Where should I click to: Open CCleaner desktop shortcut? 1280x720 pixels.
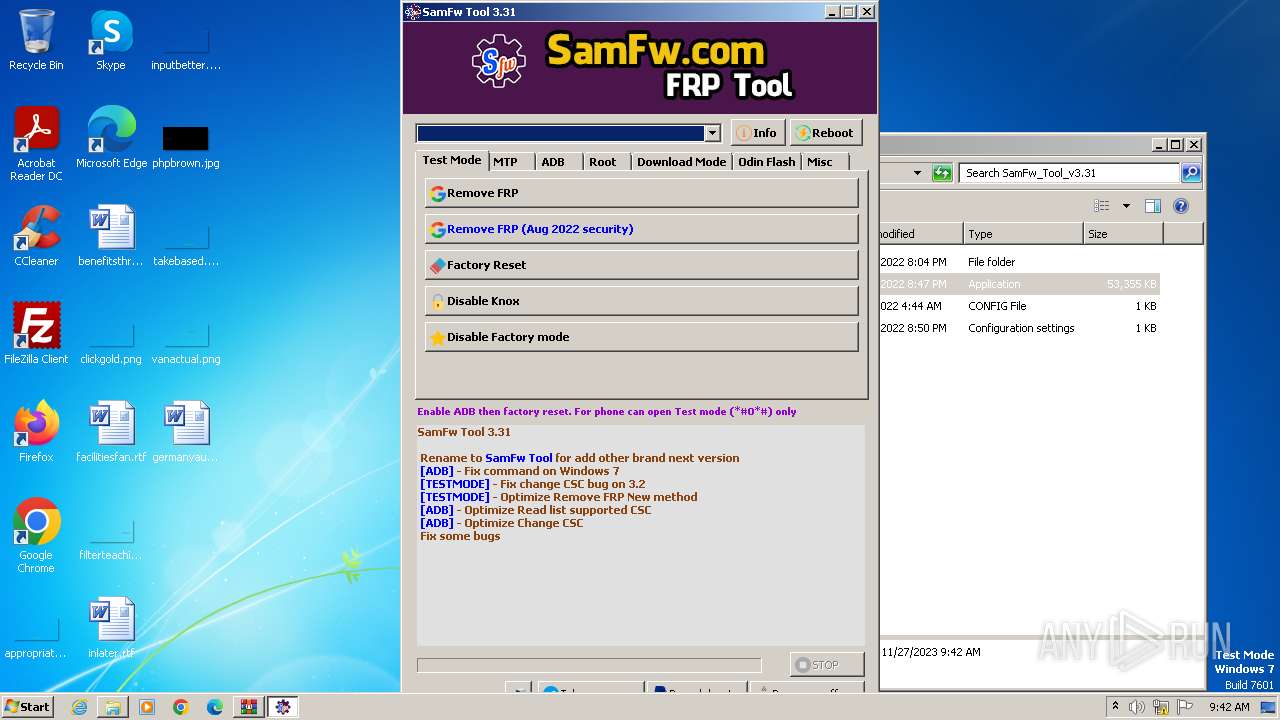36,236
